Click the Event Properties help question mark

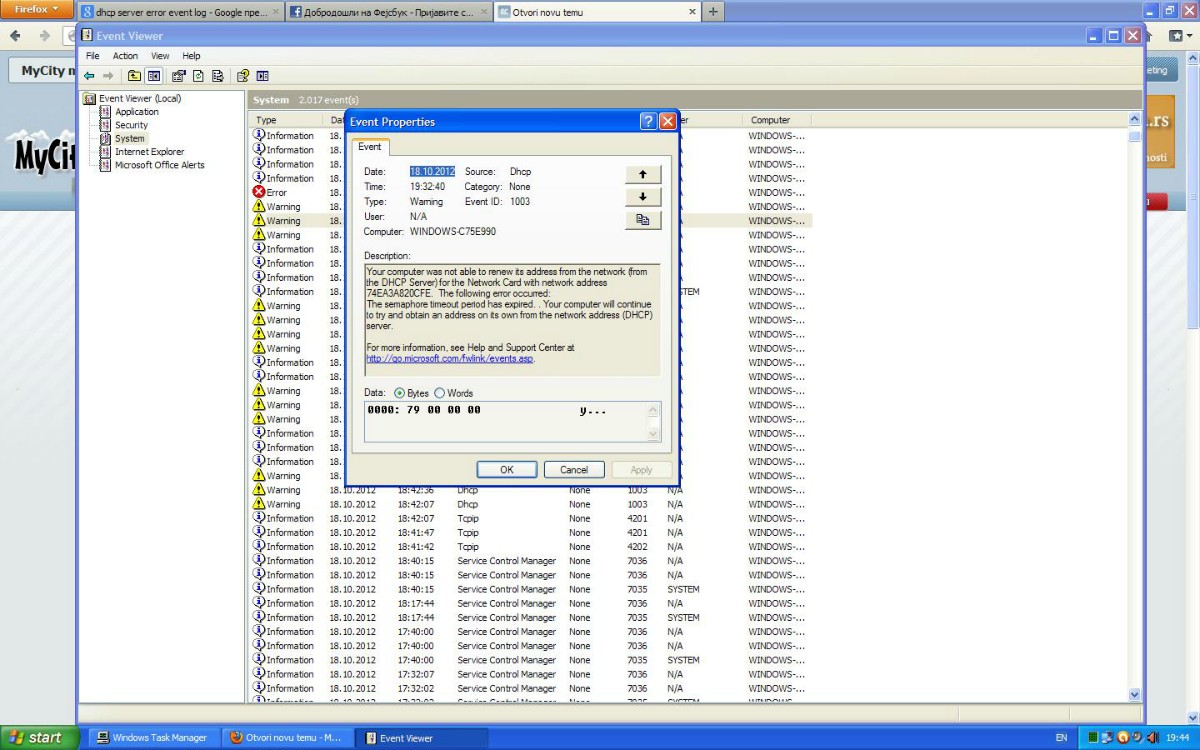click(648, 121)
